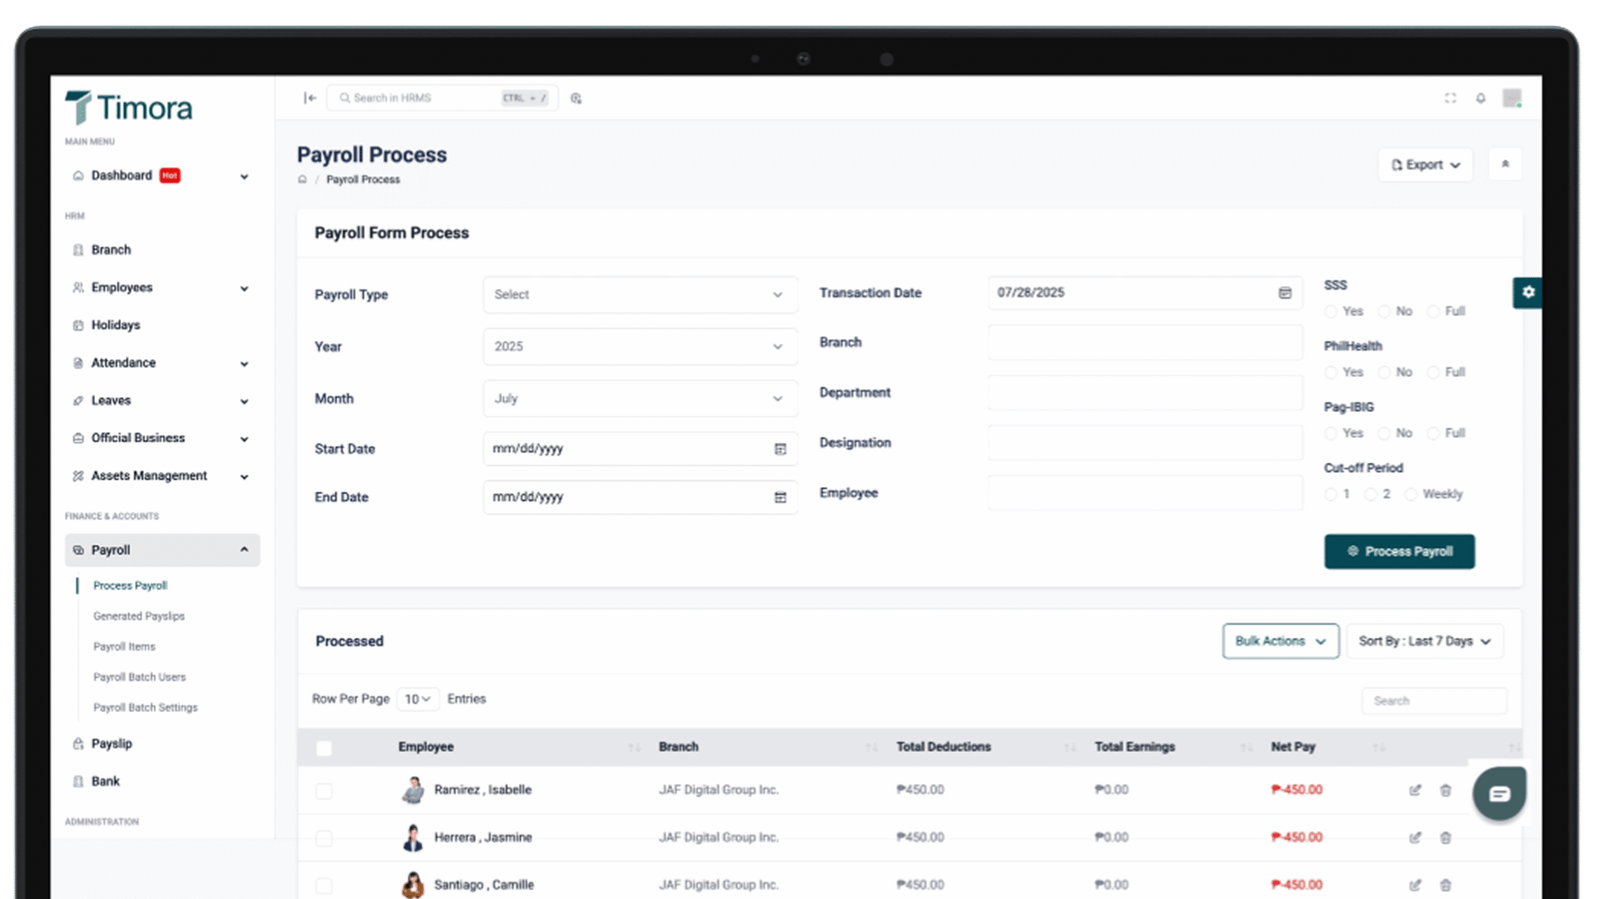Open the Month July dropdown
1600x899 pixels.
point(640,399)
